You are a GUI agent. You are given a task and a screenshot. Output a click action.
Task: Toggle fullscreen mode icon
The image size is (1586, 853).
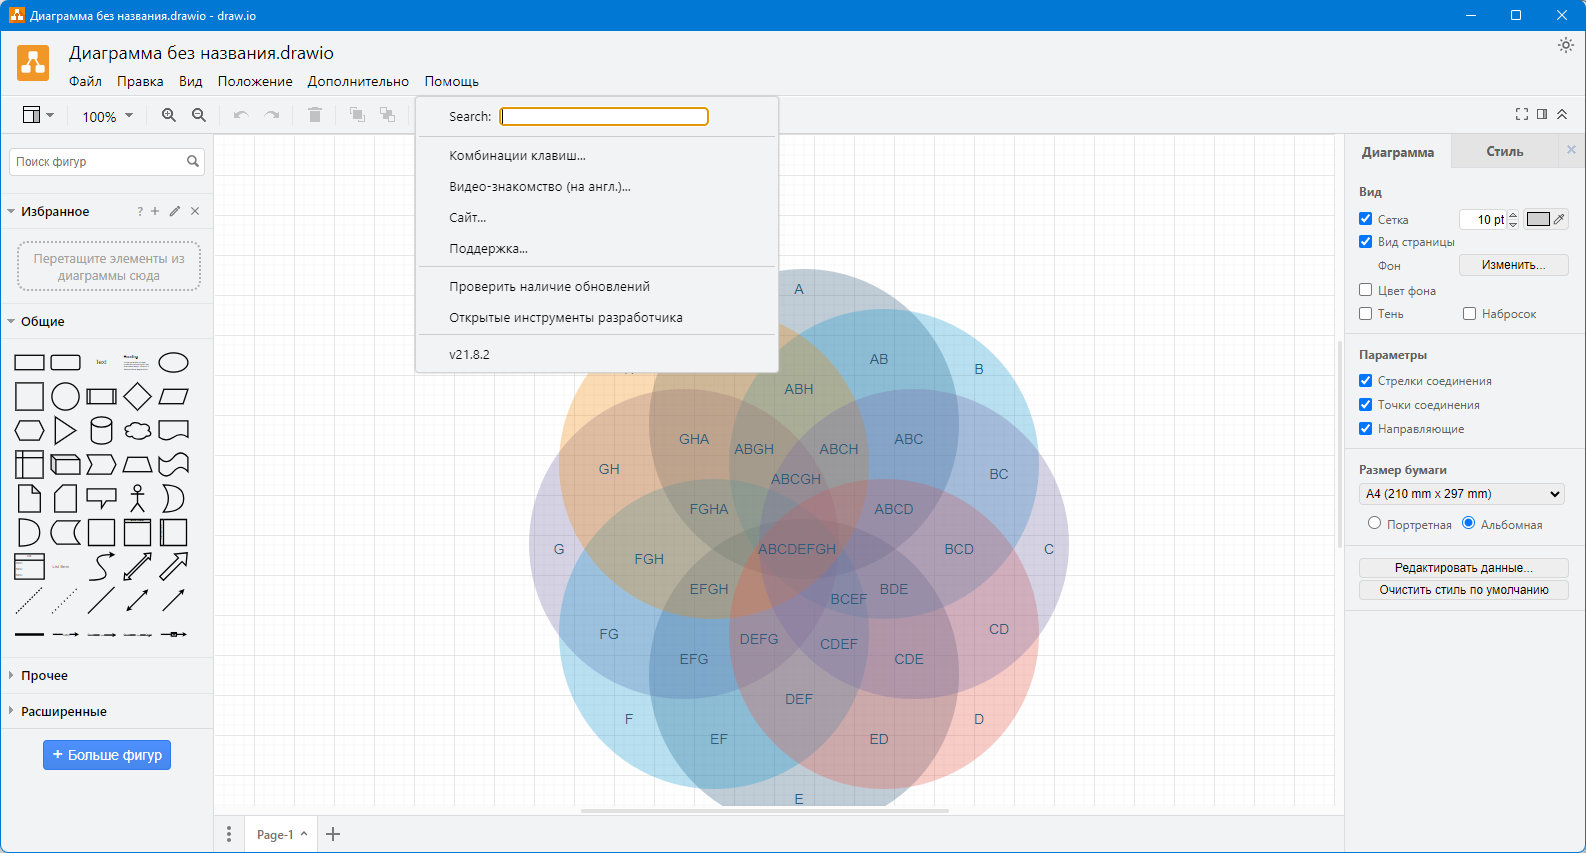tap(1522, 115)
